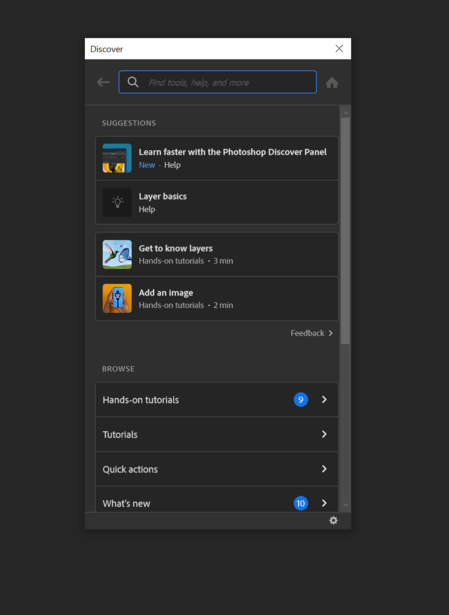Close the Discover panel
This screenshot has height=615, width=449.
(339, 48)
